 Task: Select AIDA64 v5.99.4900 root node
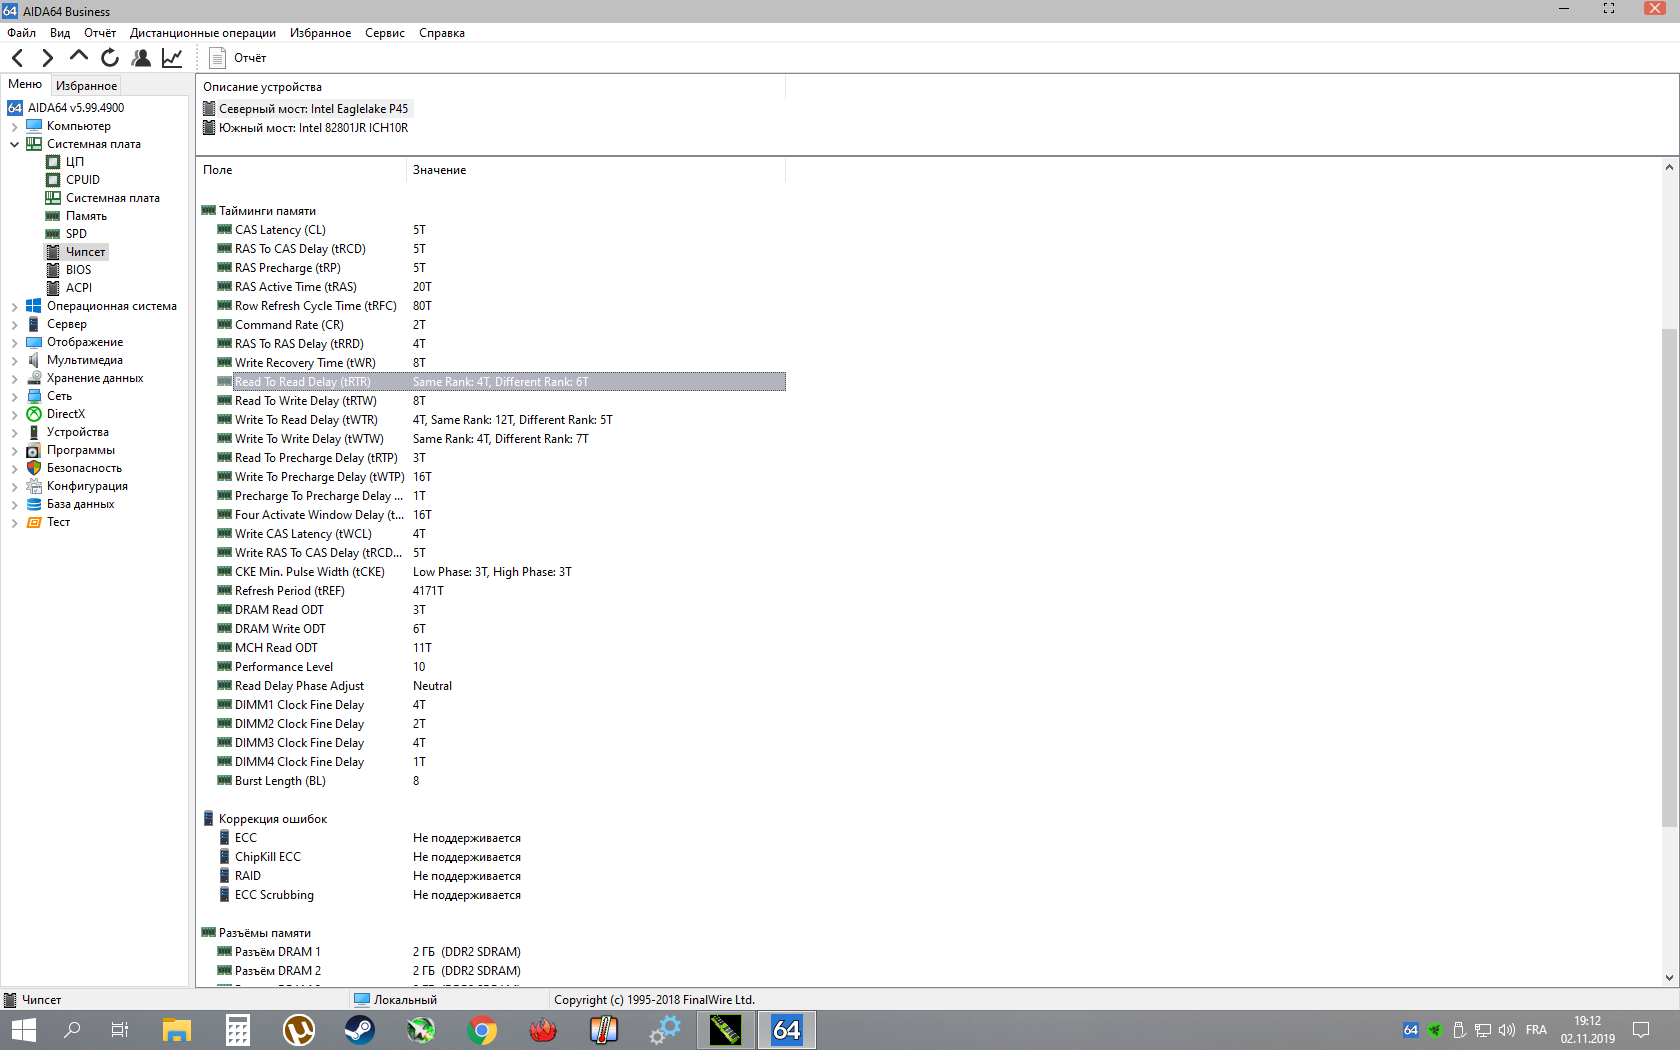click(x=76, y=108)
